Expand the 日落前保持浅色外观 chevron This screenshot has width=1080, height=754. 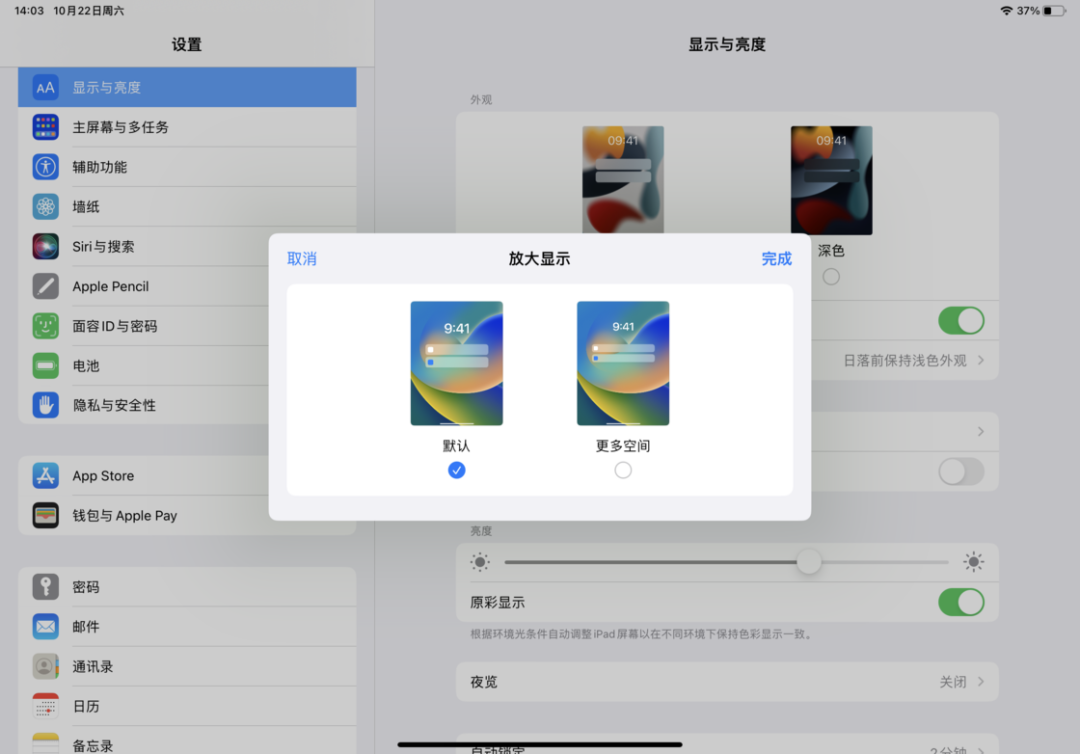(x=981, y=361)
